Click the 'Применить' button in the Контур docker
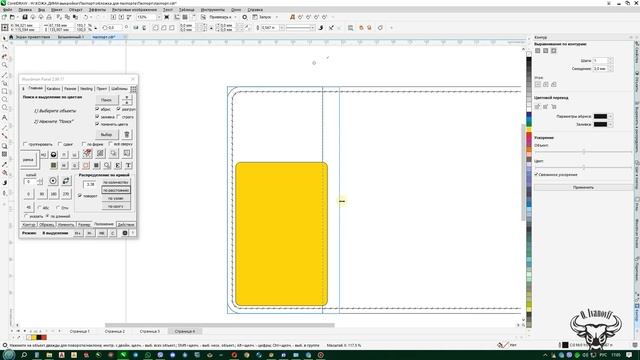Viewport: 640px width, 360px height. click(x=583, y=187)
